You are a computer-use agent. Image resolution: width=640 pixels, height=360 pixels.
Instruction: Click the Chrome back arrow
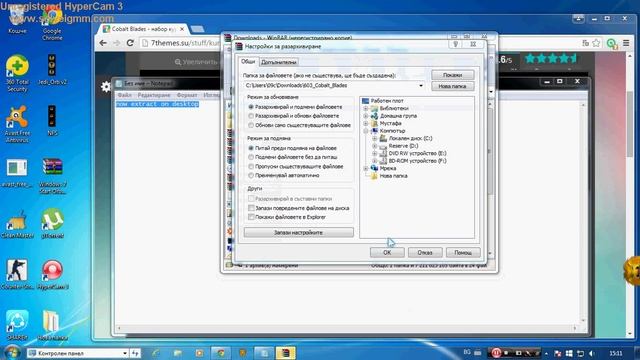click(103, 43)
